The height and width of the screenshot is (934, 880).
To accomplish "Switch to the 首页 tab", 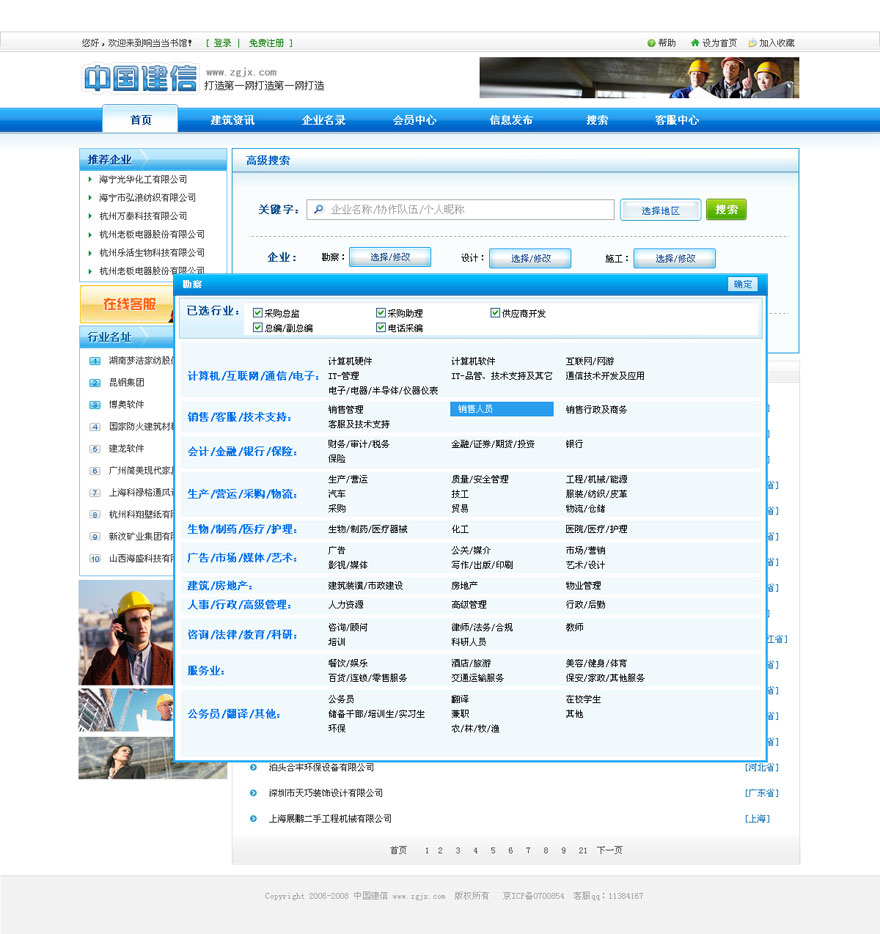I will (x=140, y=119).
